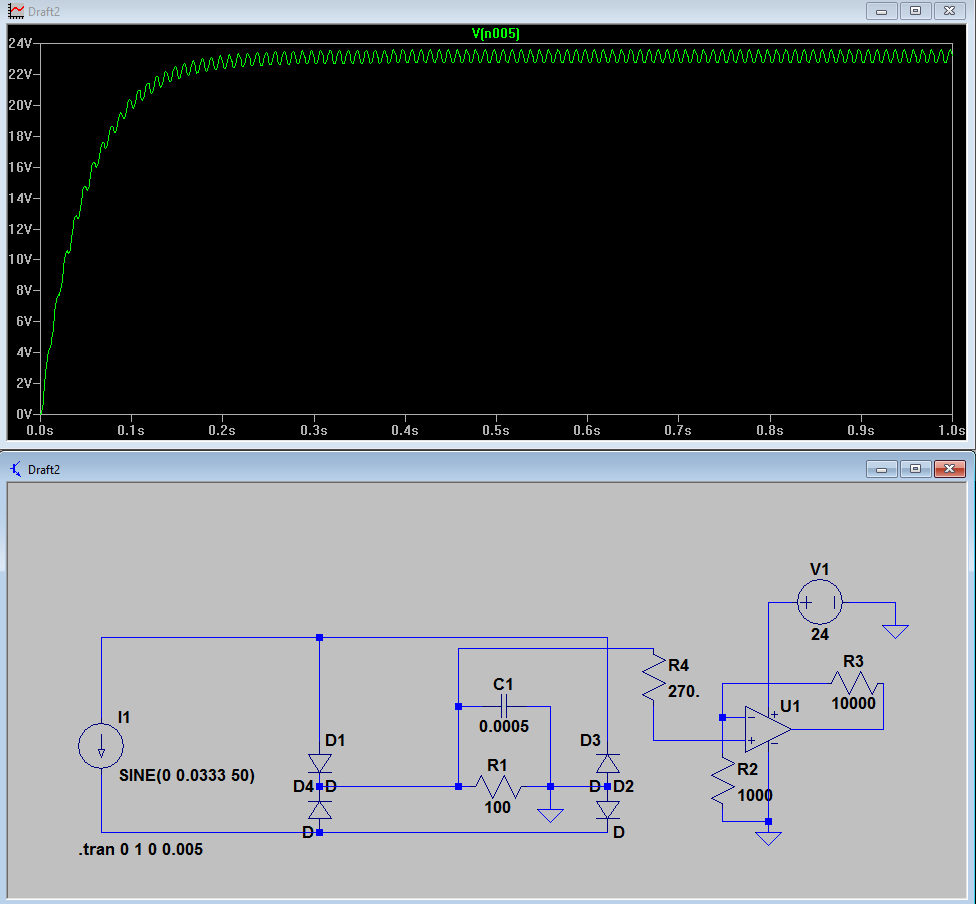Close the waveform plot window
The image size is (976, 904).
[x=949, y=11]
